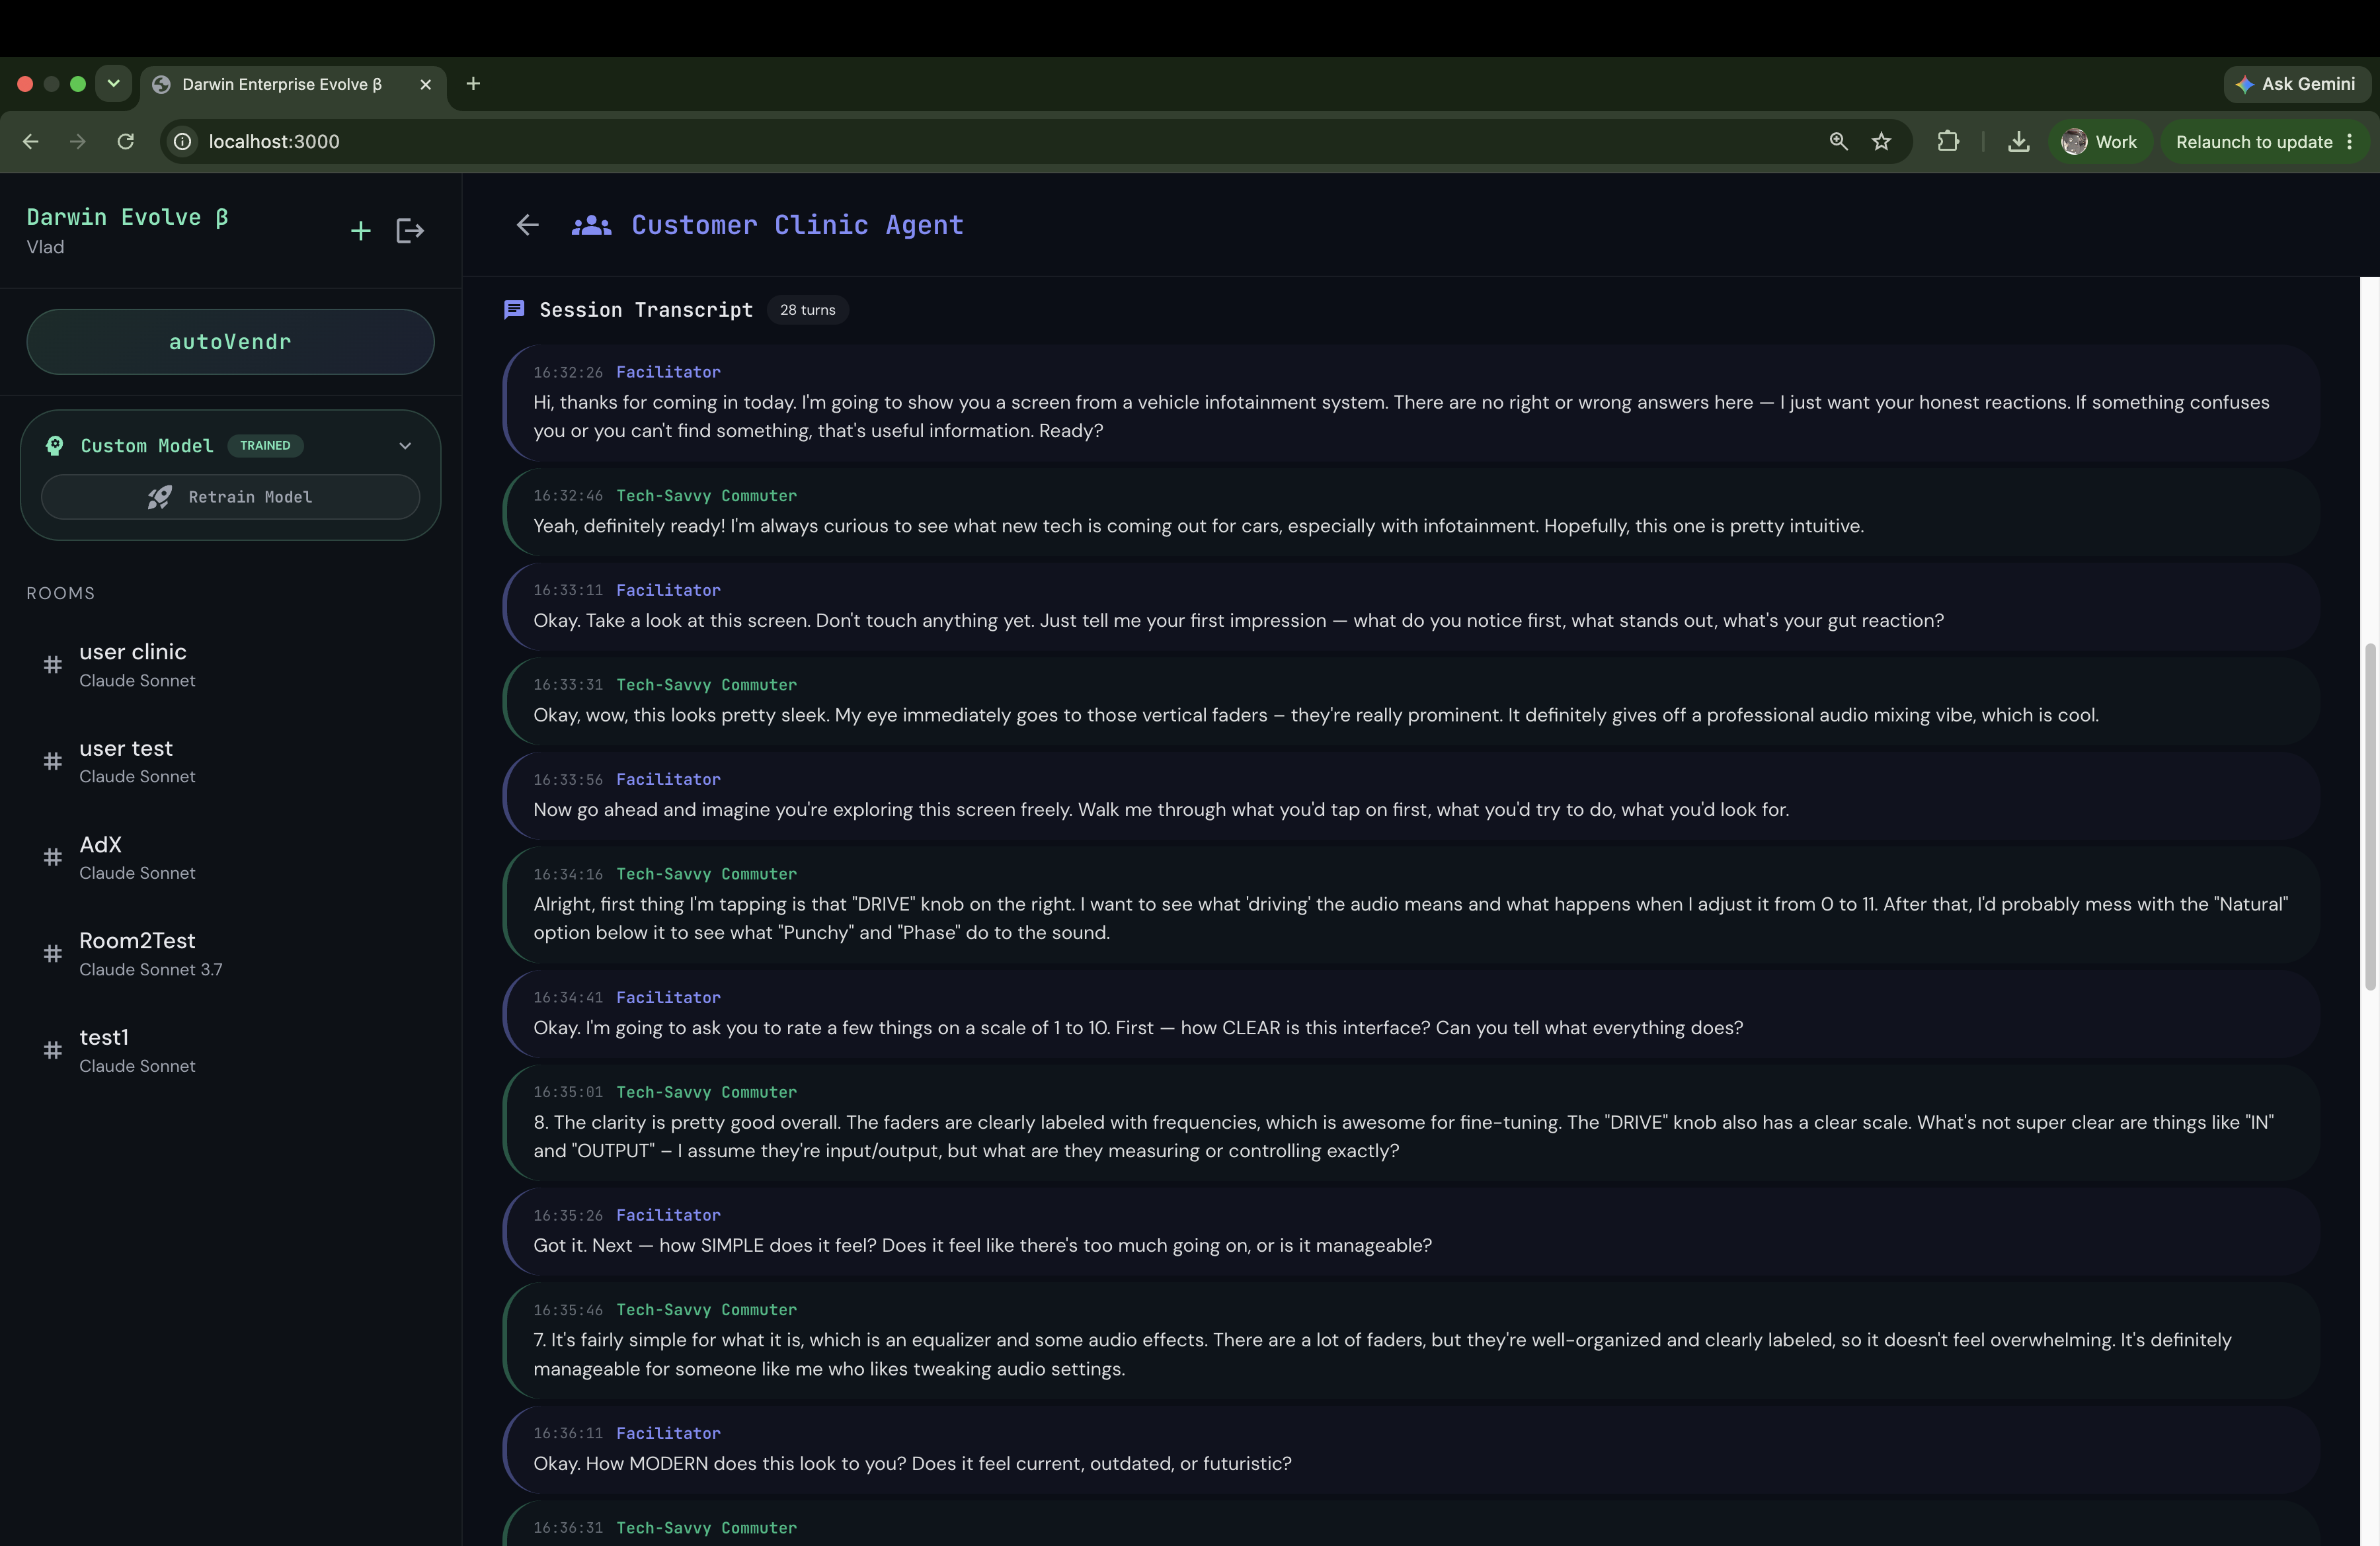Open a new browser tab
This screenshot has width=2380, height=1546.
[473, 84]
